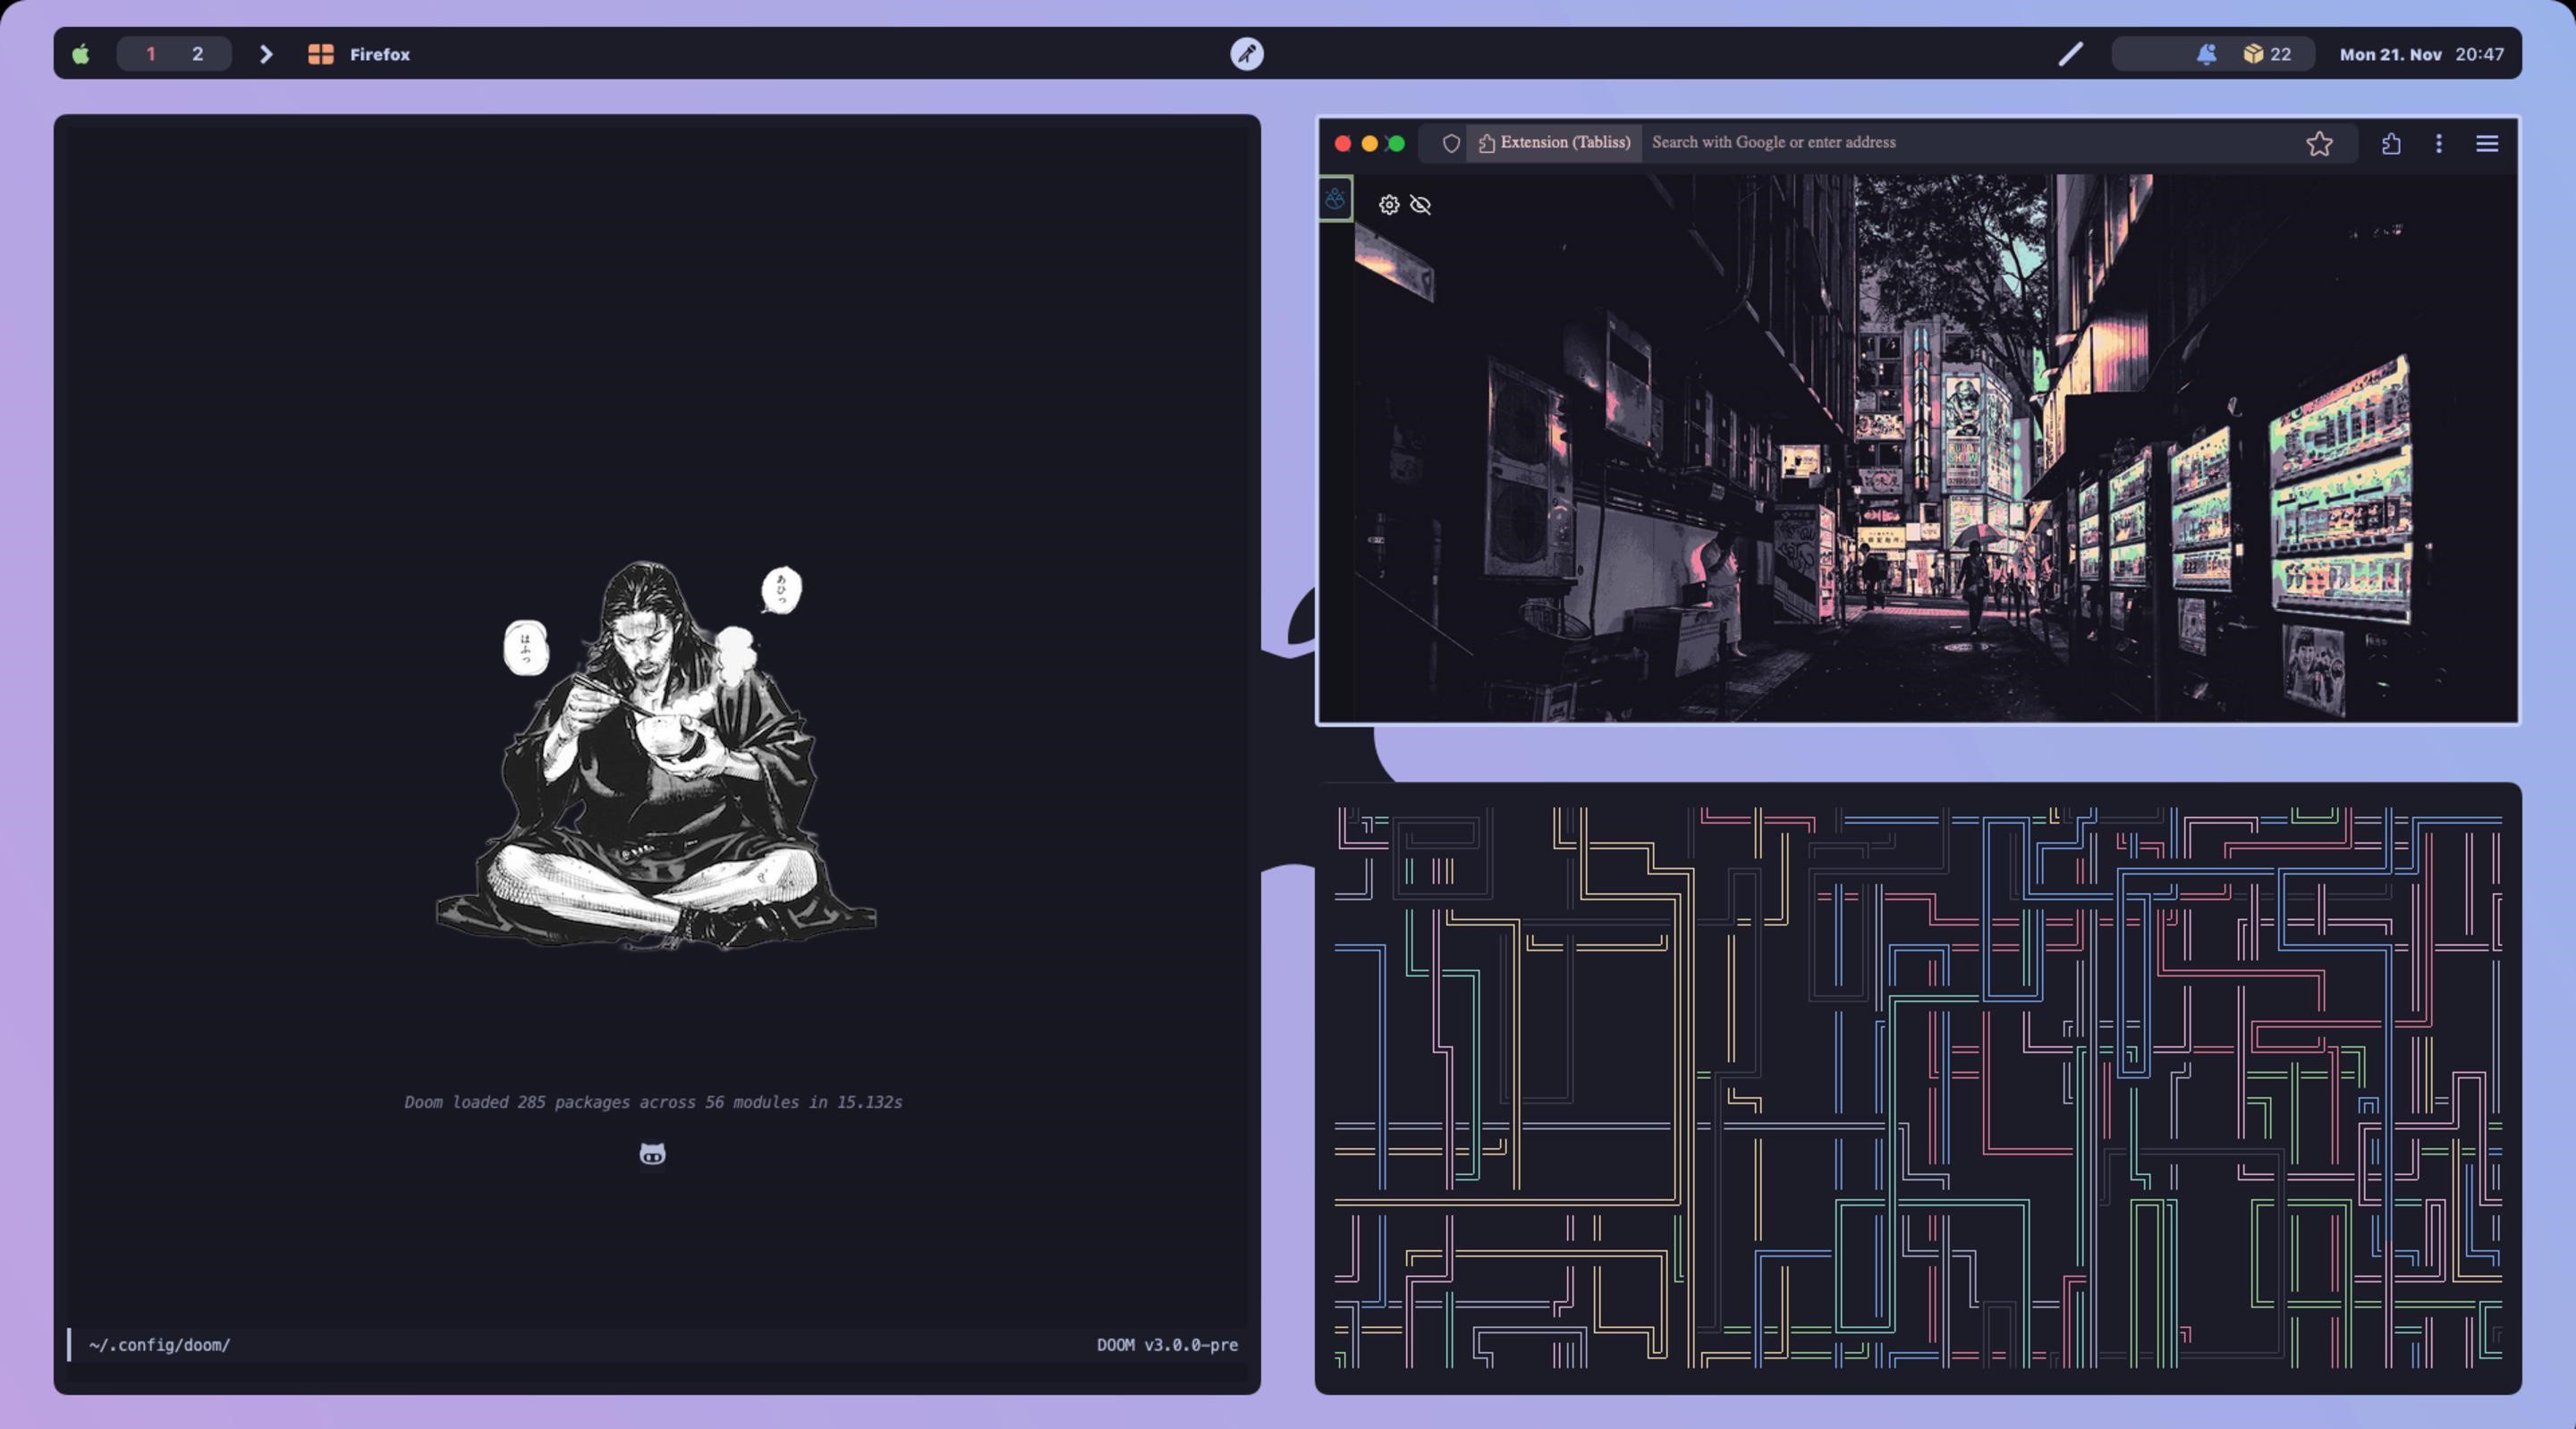Click the orange grid app icon beside Firefox
Image resolution: width=2576 pixels, height=1429 pixels.
(321, 54)
